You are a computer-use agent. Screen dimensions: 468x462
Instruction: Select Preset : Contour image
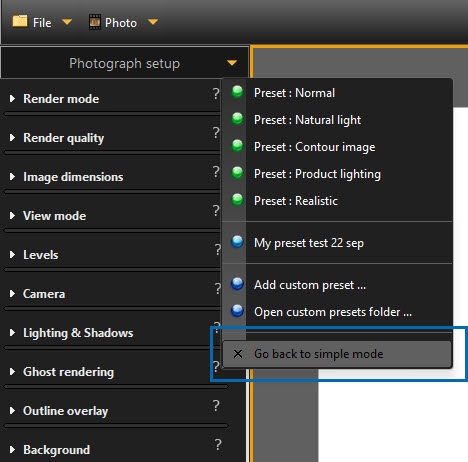tap(337, 147)
